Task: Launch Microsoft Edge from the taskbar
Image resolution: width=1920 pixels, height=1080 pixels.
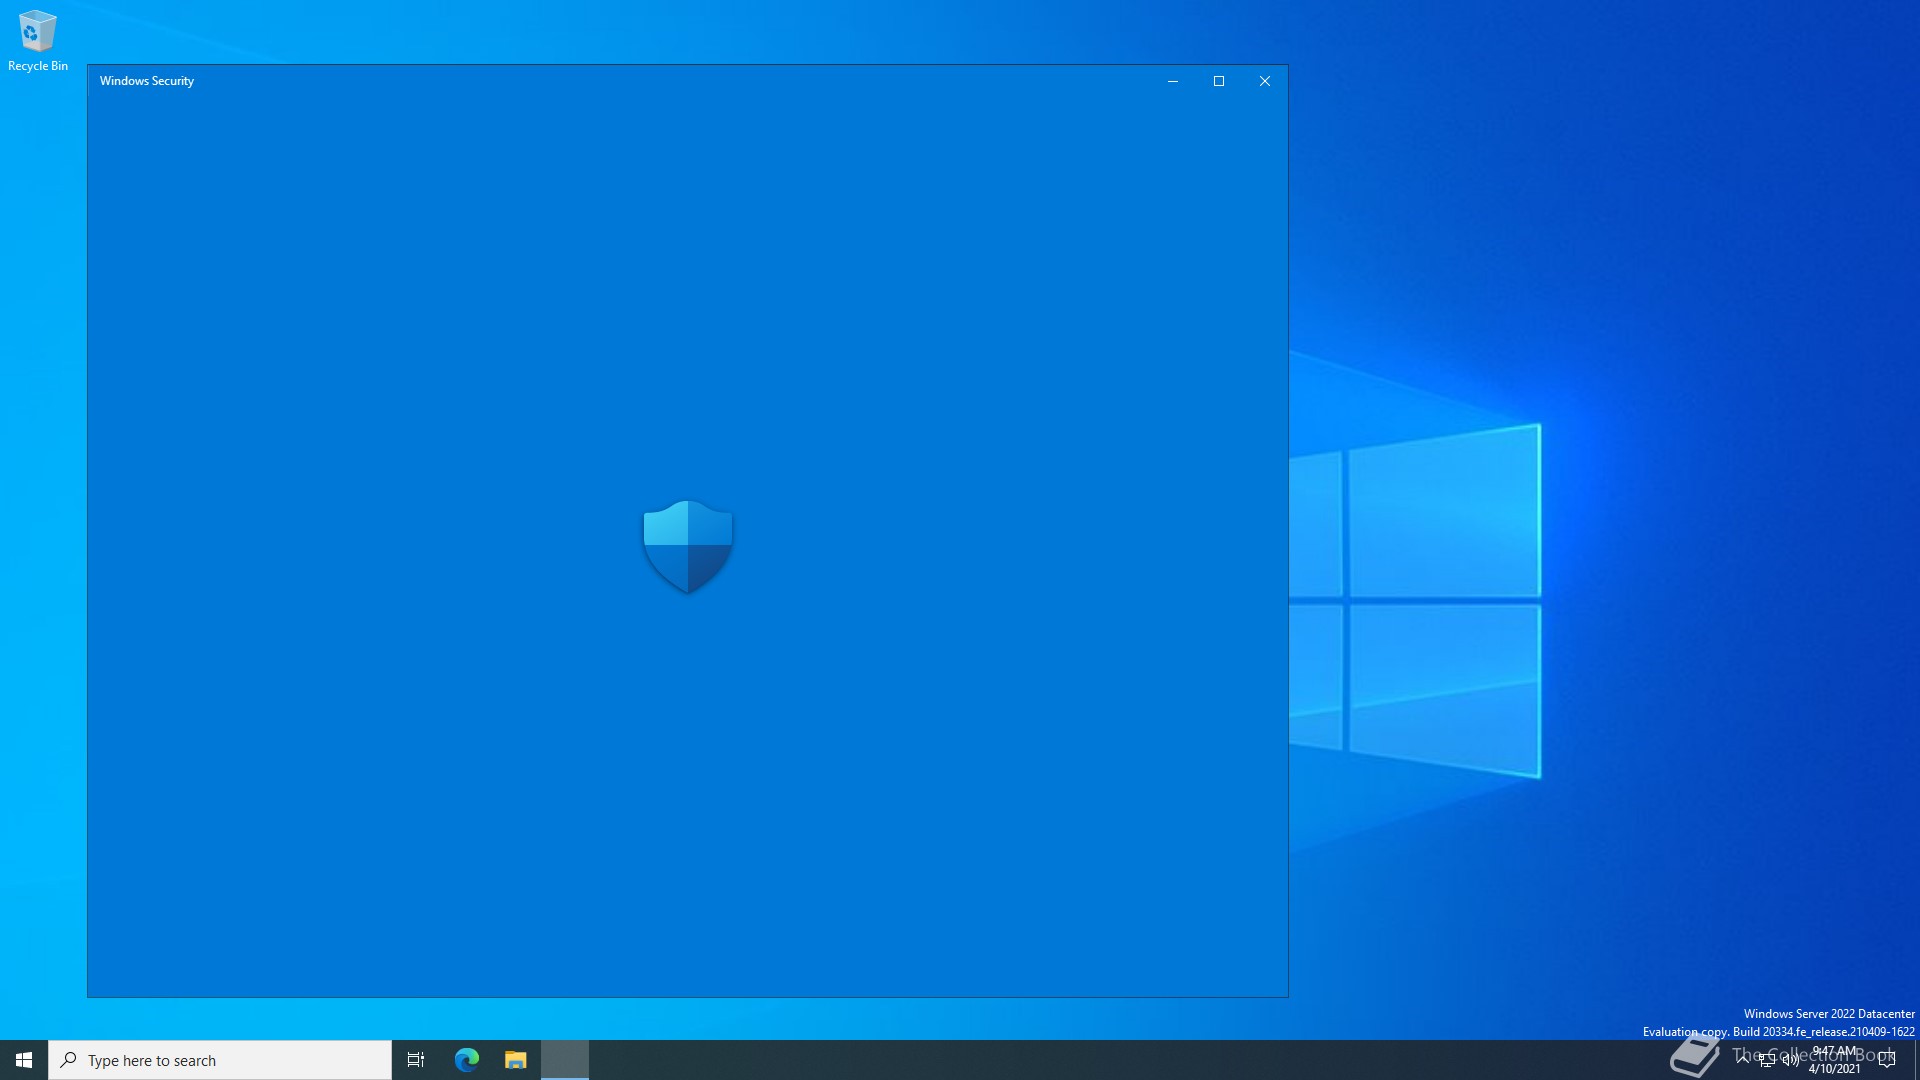Action: [x=467, y=1060]
